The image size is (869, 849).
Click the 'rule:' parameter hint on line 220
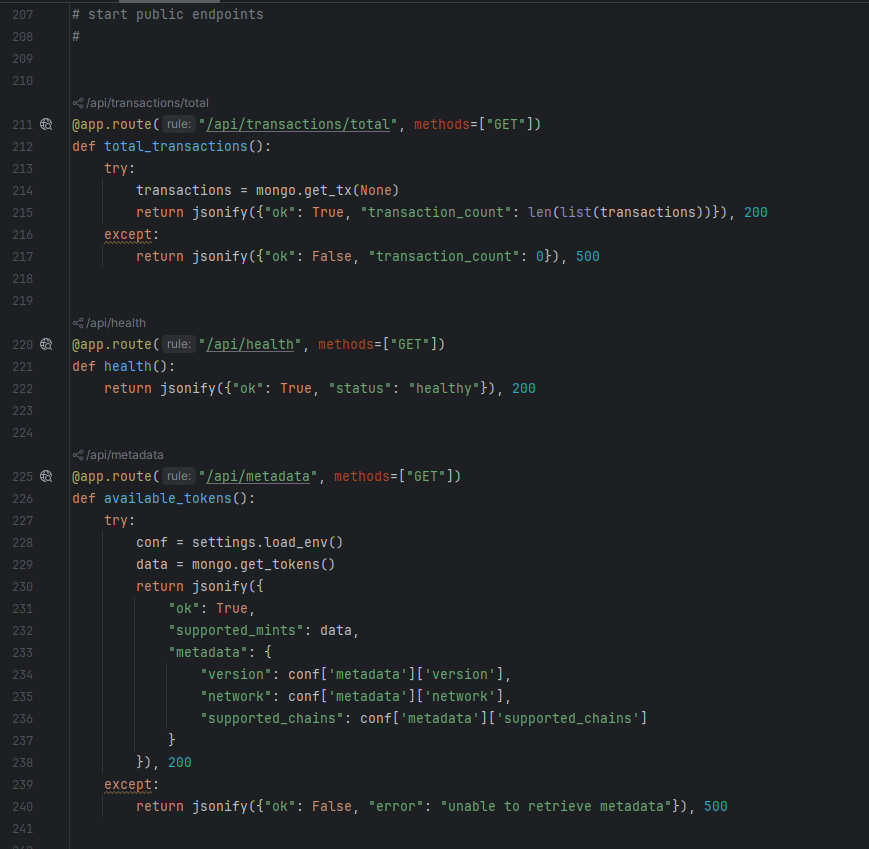(178, 344)
